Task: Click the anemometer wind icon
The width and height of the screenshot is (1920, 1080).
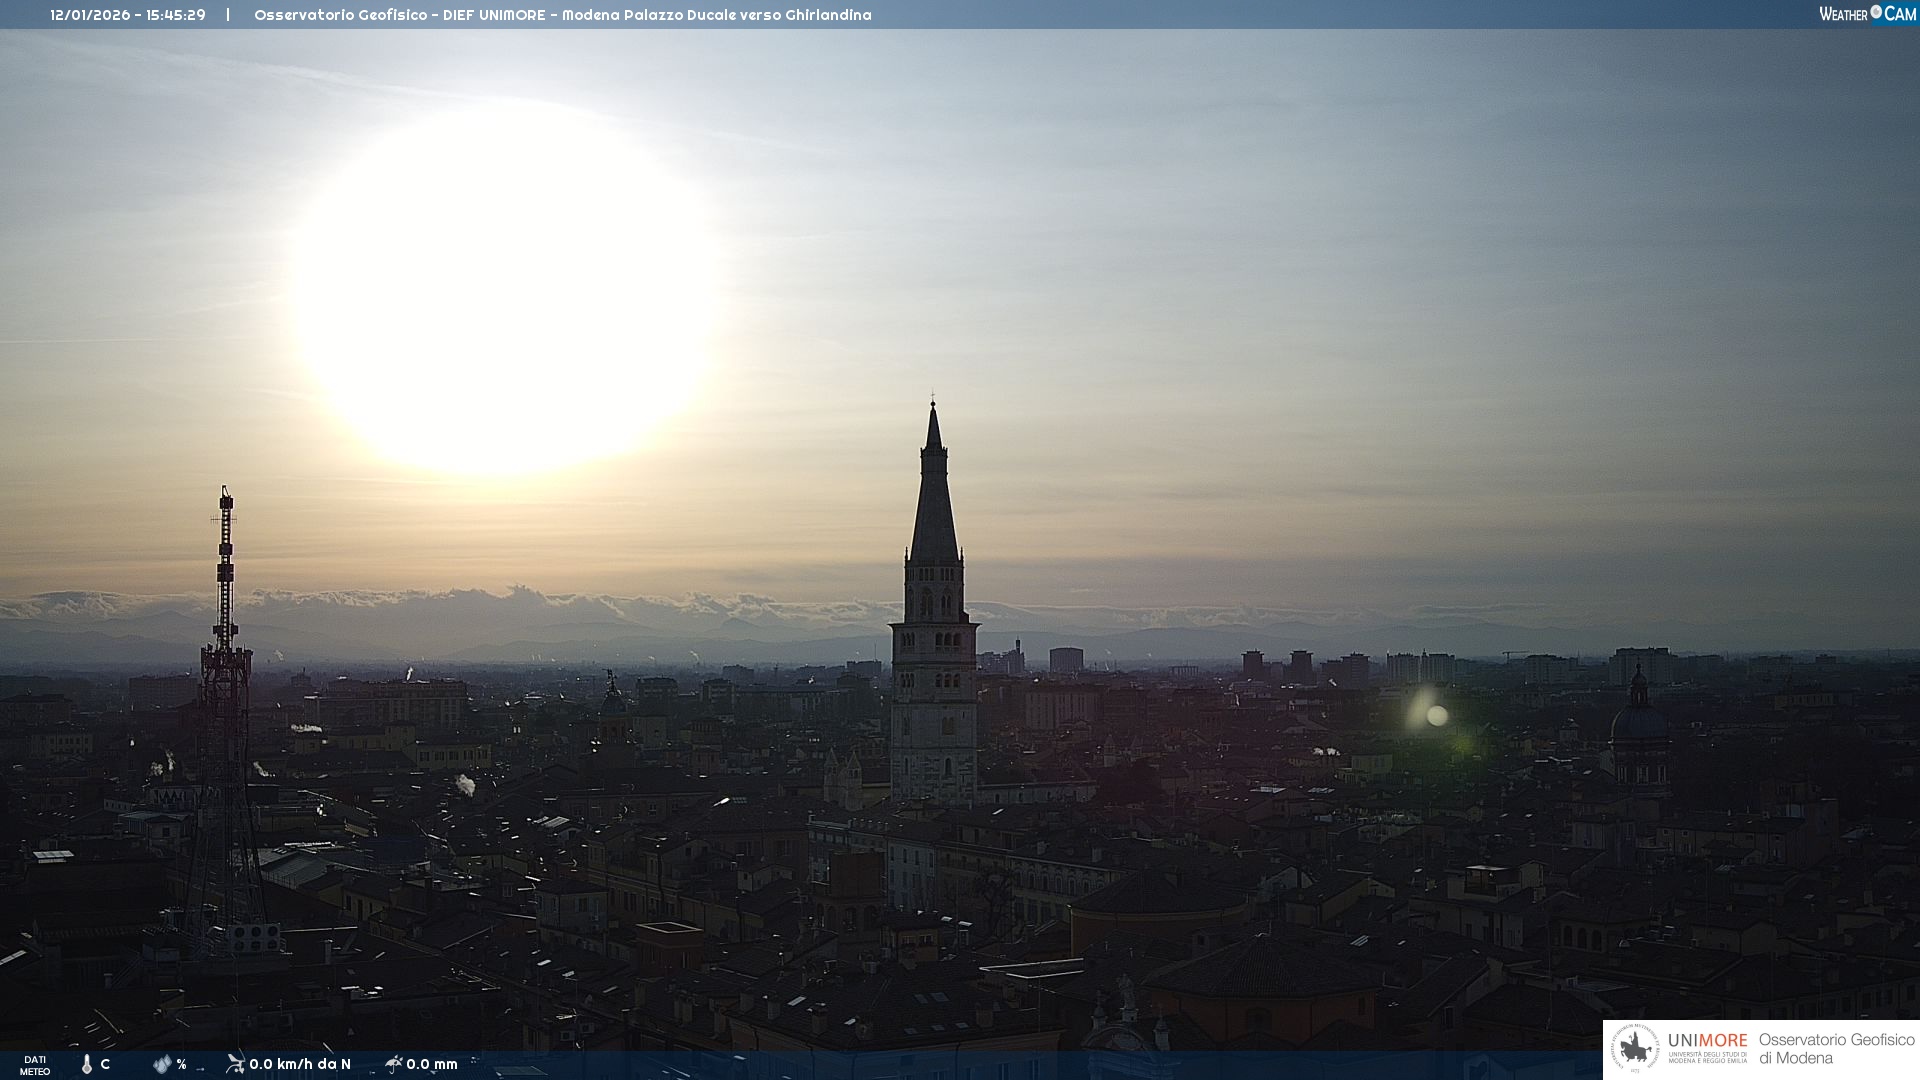Action: click(235, 1063)
